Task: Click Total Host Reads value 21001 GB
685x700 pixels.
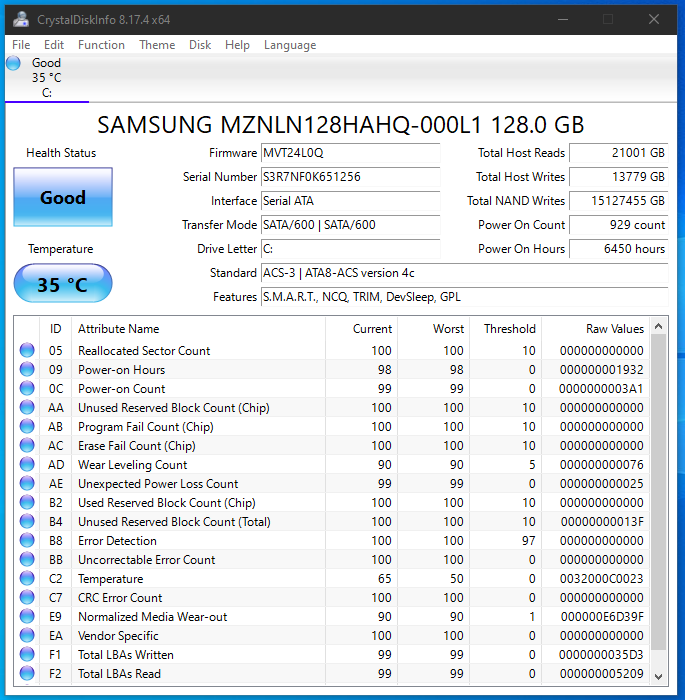Action: 619,153
